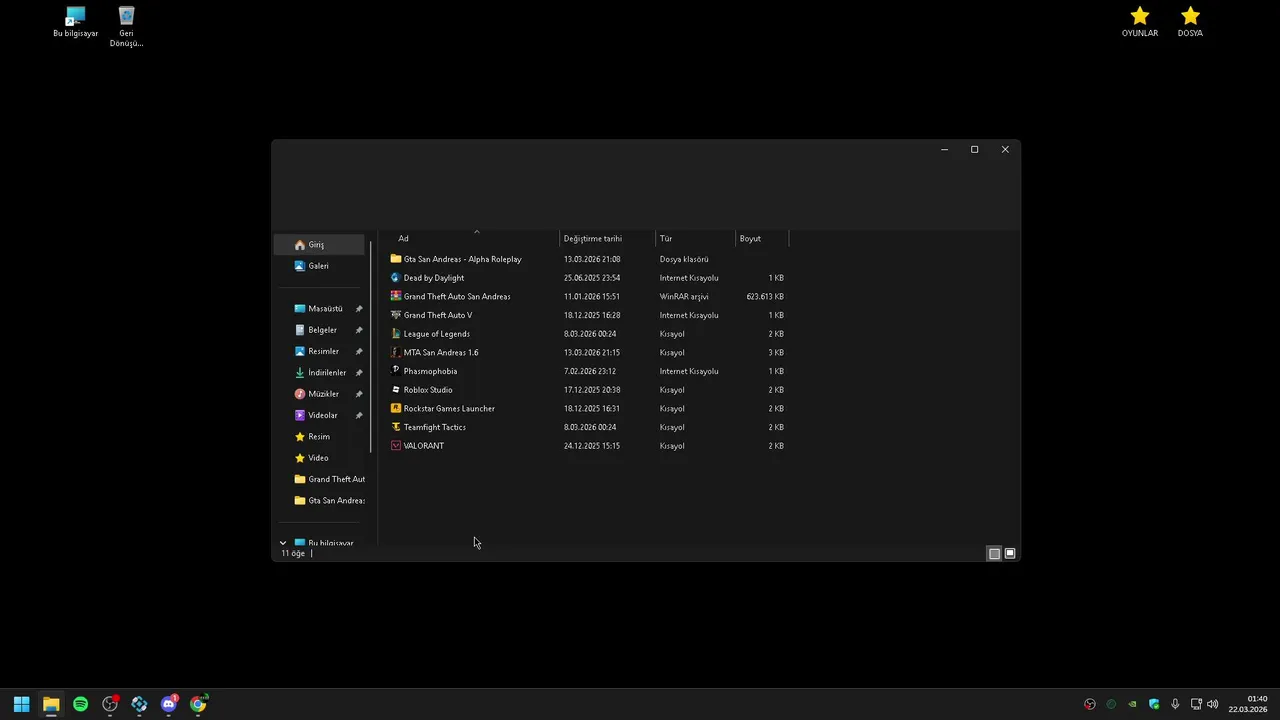Click the navigation pane scrollbar
Viewport: 1280px width, 720px height.
(x=371, y=346)
